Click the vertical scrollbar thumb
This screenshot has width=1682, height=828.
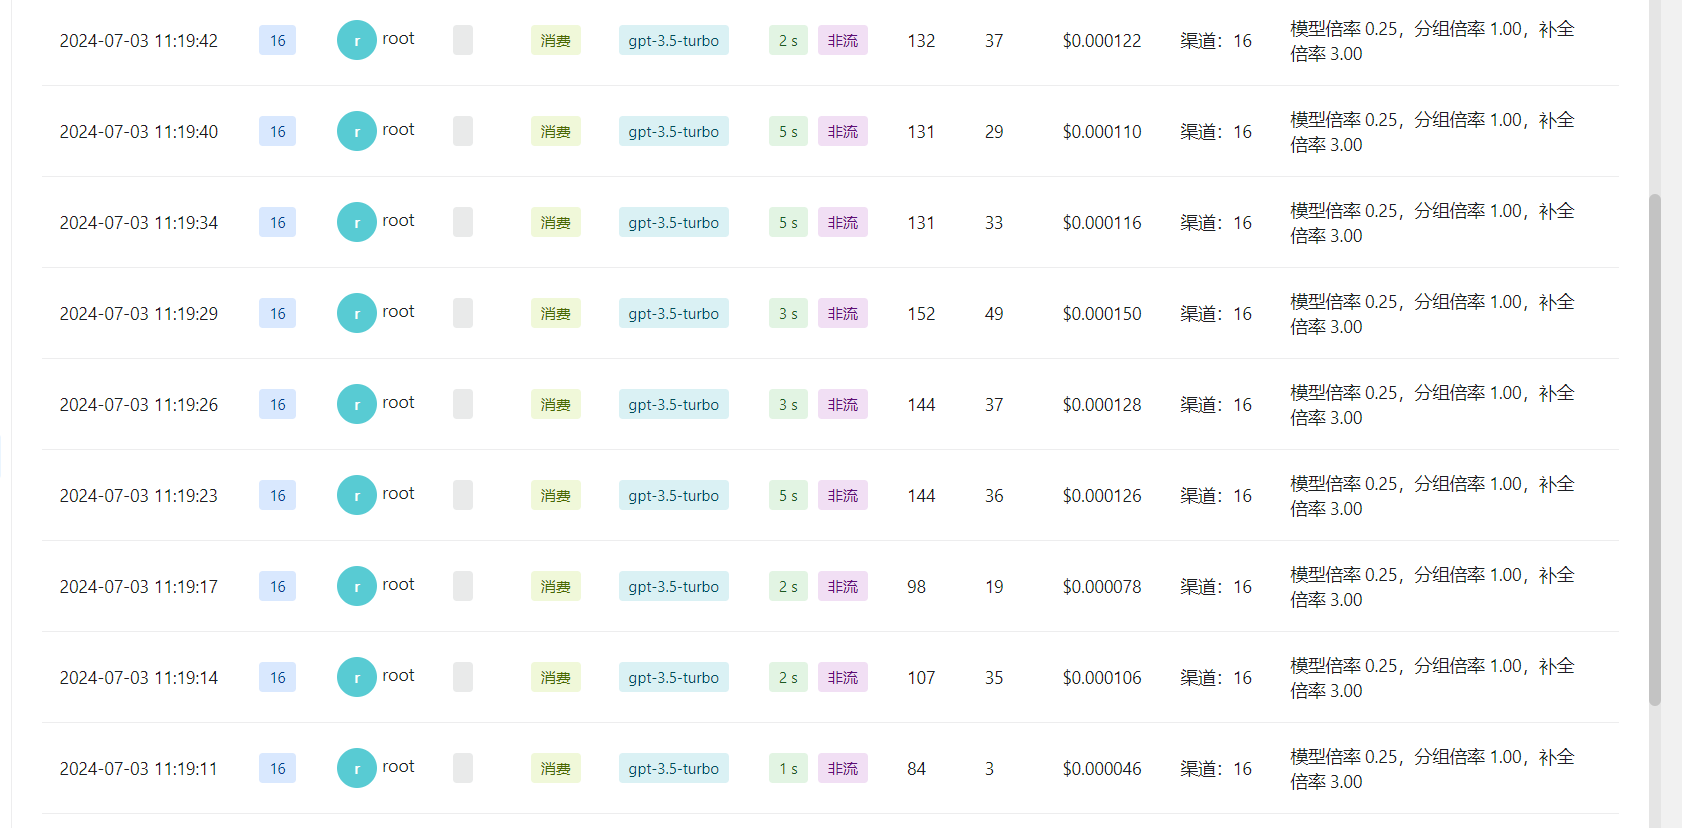tap(1655, 450)
